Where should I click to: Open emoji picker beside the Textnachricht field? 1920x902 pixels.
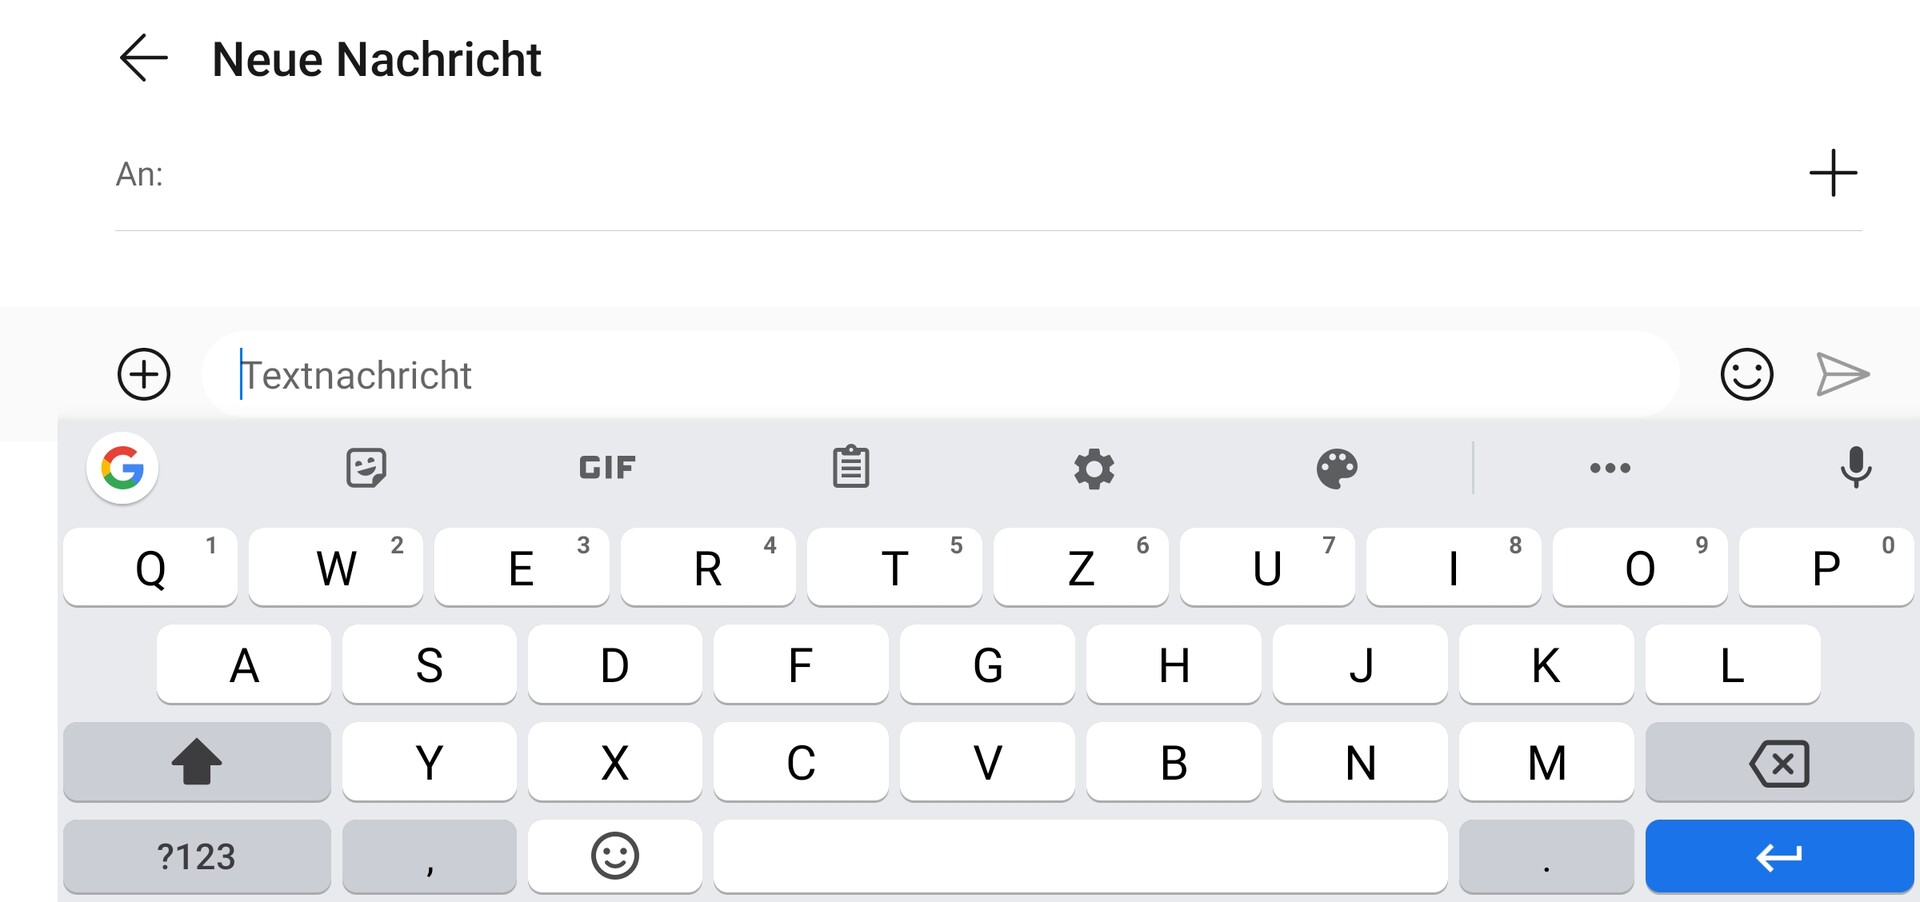[1746, 375]
